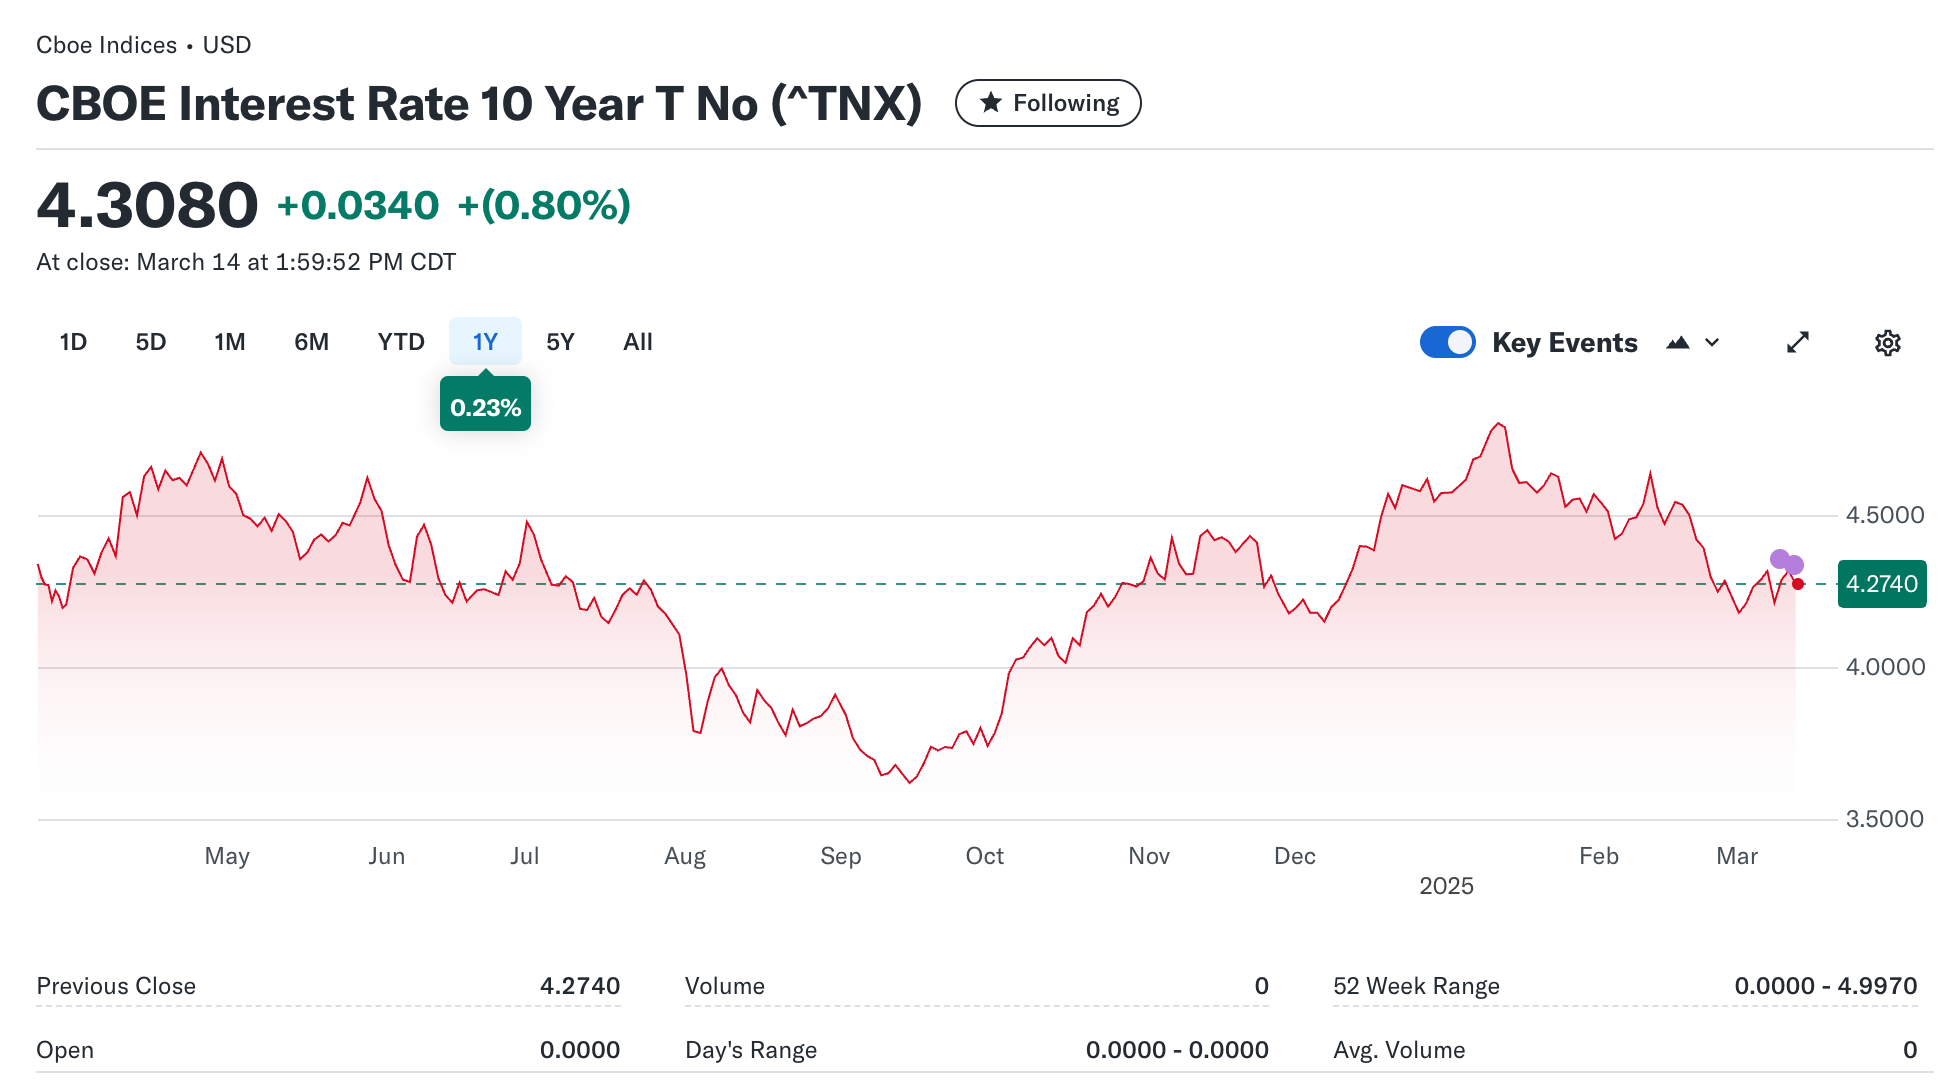Expand chart to full screen

point(1797,343)
